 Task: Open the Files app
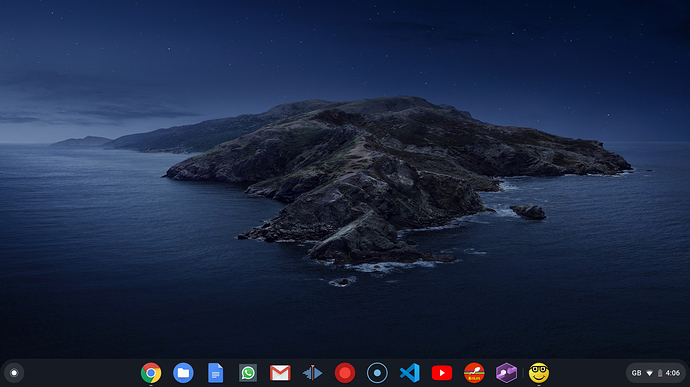(183, 373)
